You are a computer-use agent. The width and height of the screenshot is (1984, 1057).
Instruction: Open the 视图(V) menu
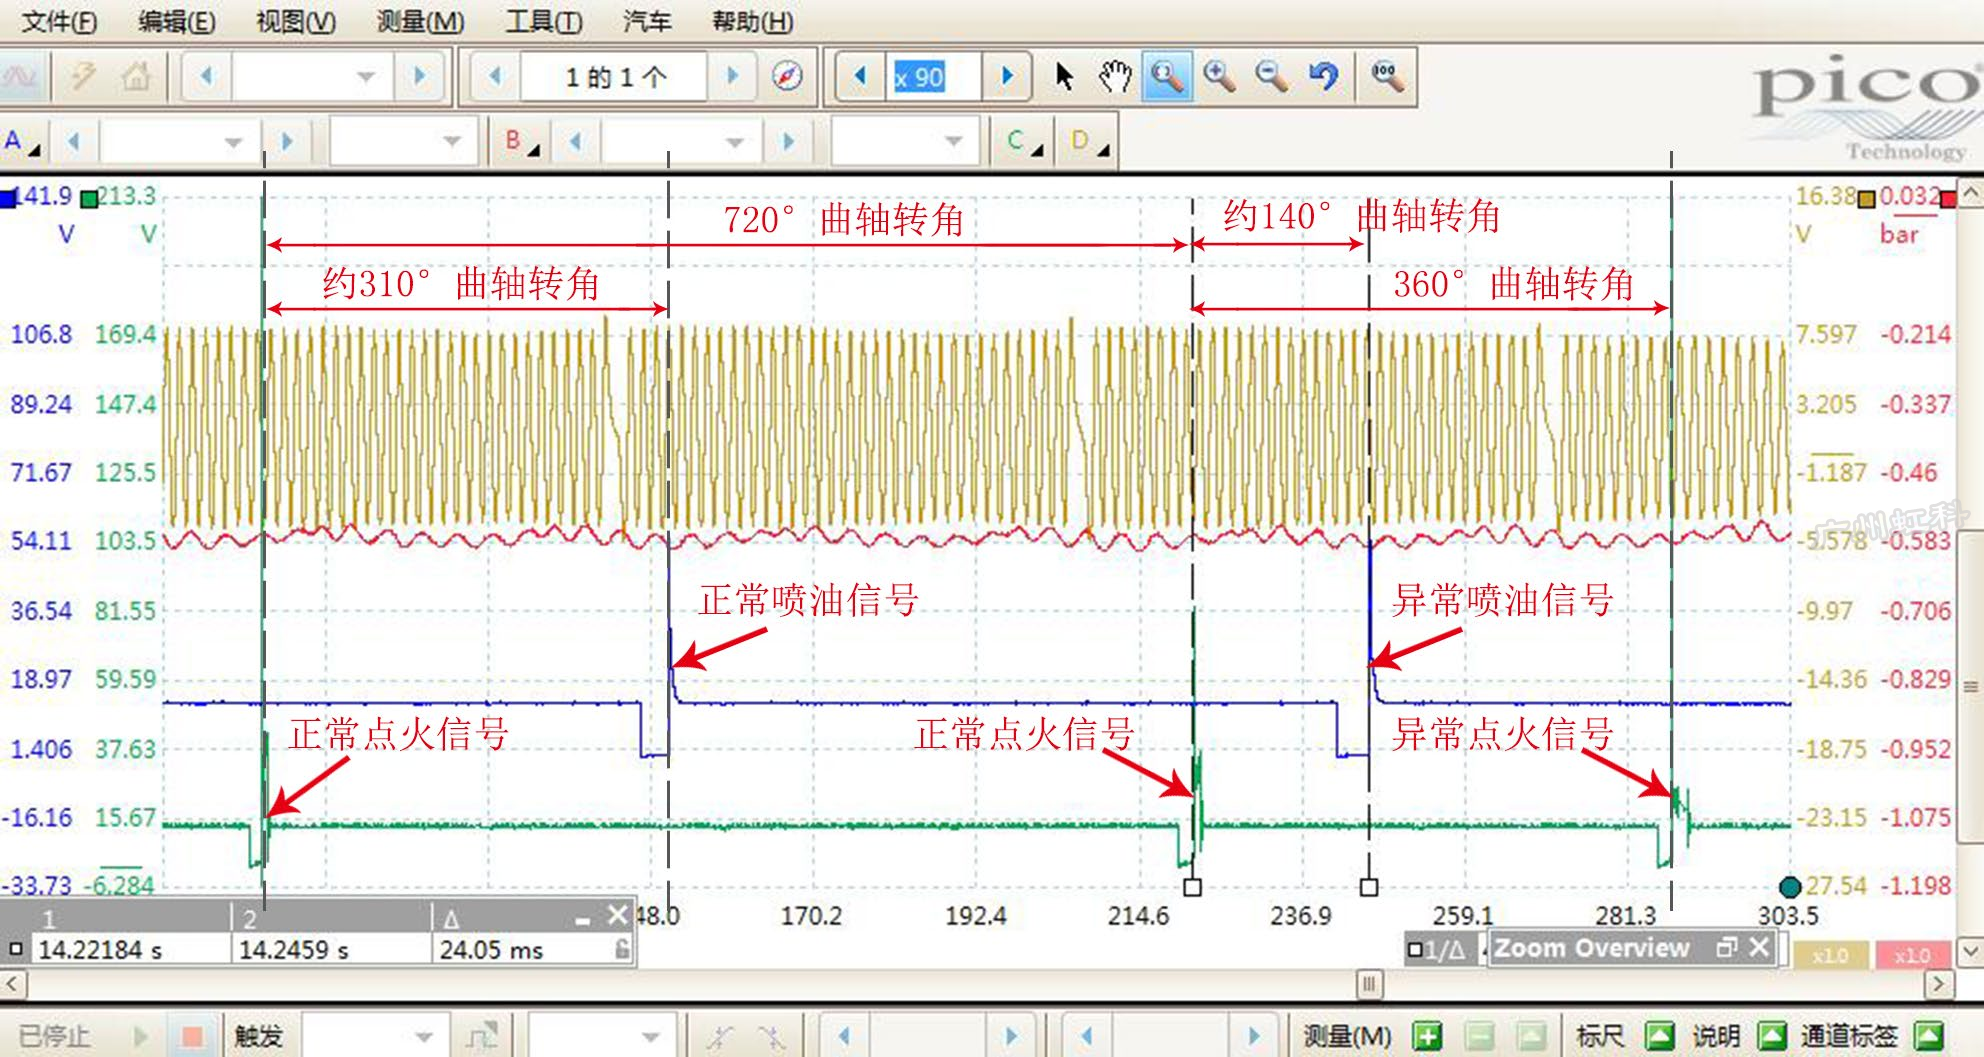296,21
